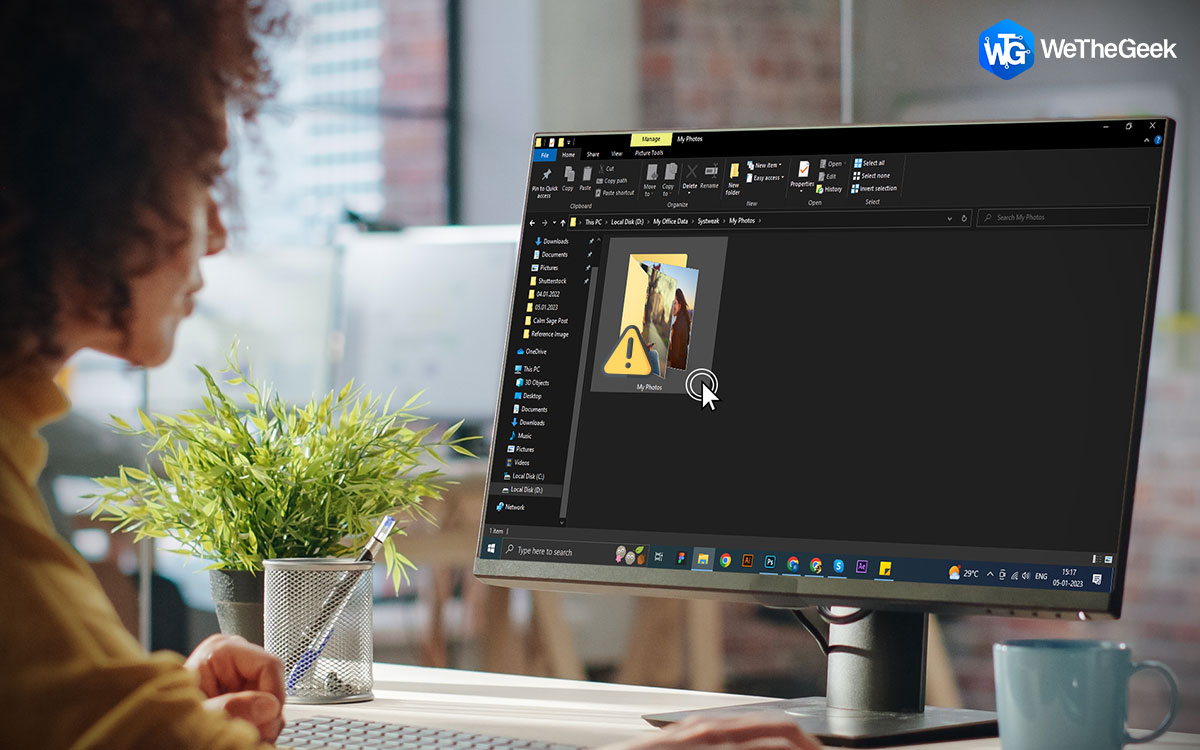This screenshot has width=1200, height=750.
Task: Switch to the Share ribbon tab
Action: (x=593, y=154)
